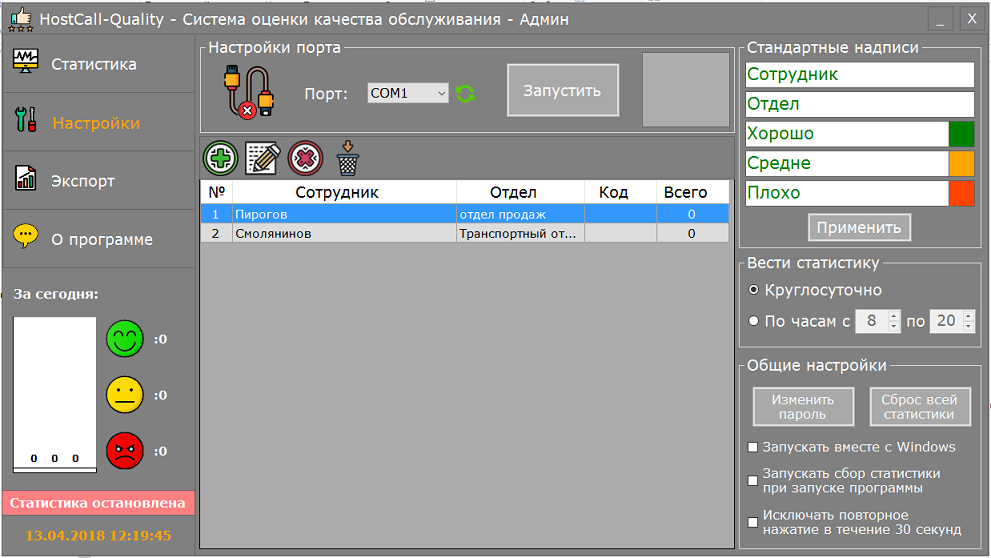991x558 pixels.
Task: Select the Смолянинов employee row
Action: tap(465, 234)
